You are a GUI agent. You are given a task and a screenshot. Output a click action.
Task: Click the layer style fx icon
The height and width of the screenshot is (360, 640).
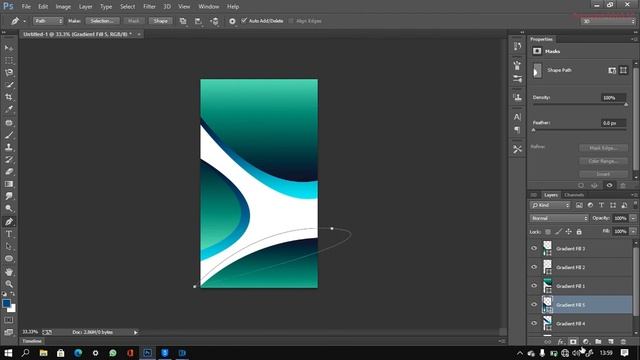pos(561,341)
